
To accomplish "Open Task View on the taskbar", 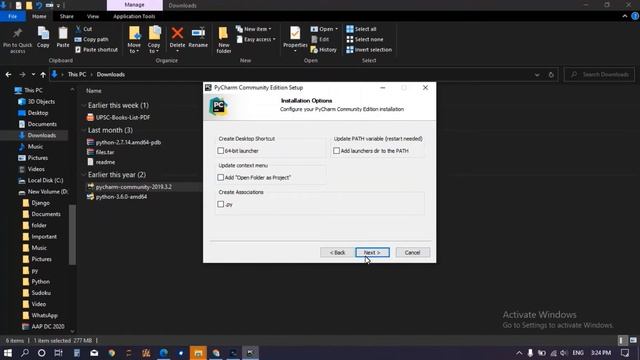I will pyautogui.click(x=58, y=353).
